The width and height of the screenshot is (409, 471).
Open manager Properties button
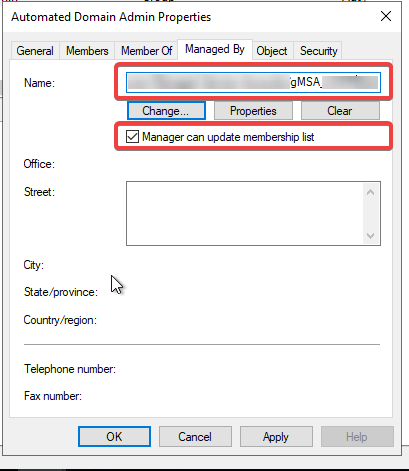tap(253, 111)
